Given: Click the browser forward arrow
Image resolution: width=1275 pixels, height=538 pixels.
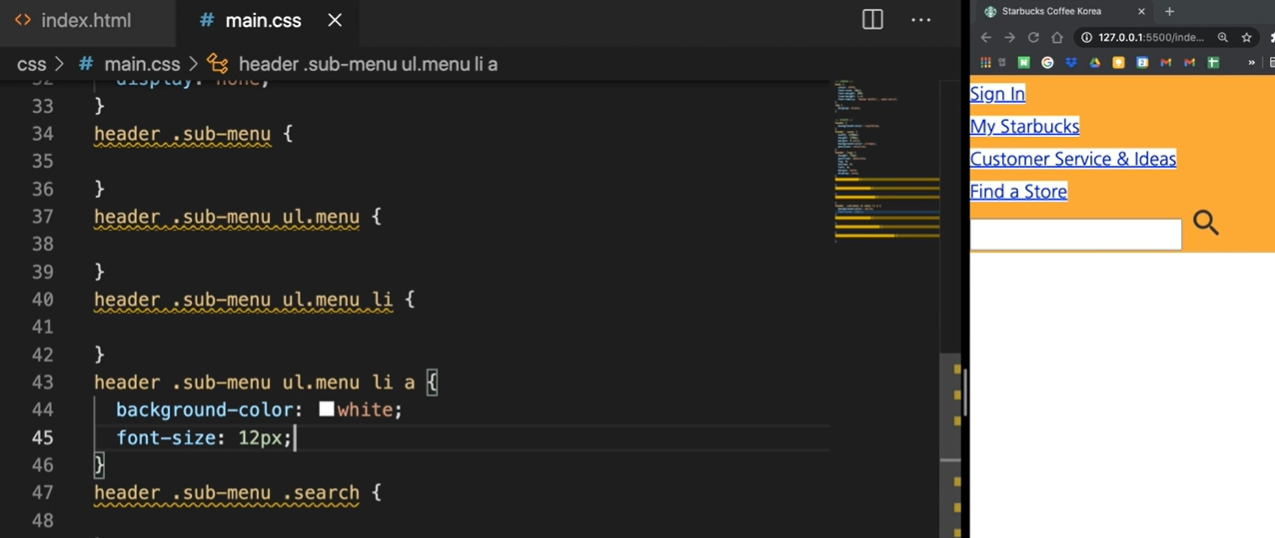Looking at the screenshot, I should tap(1009, 37).
